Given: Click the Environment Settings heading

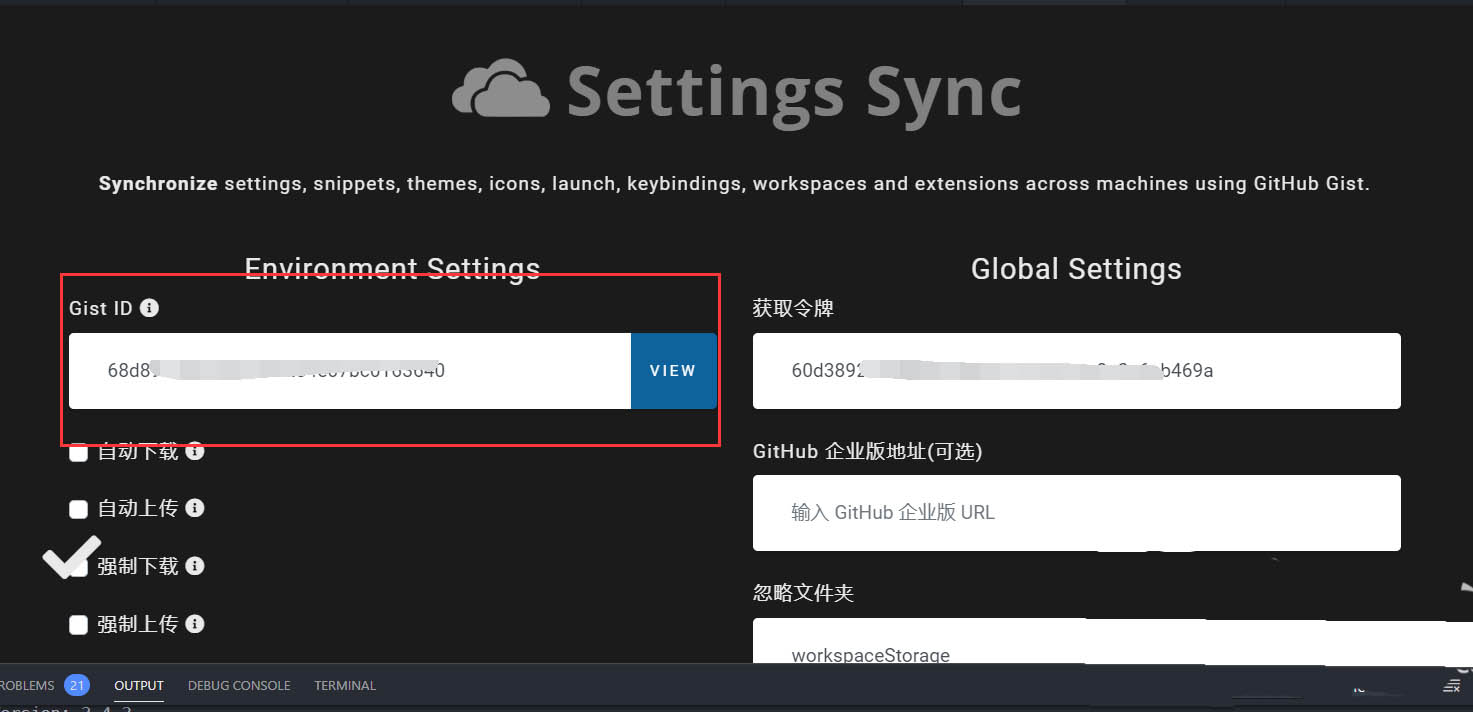Looking at the screenshot, I should coord(392,269).
